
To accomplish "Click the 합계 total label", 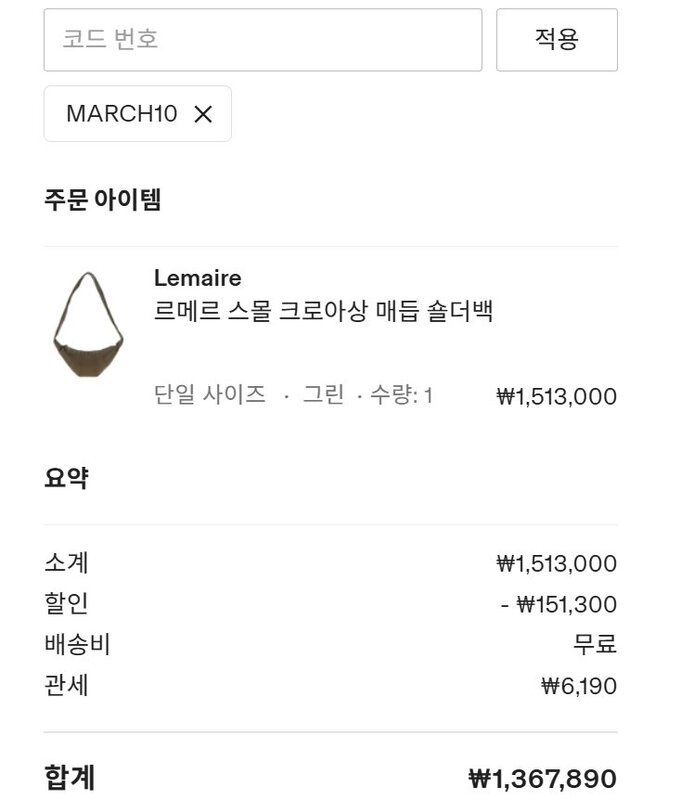I will coord(69,777).
